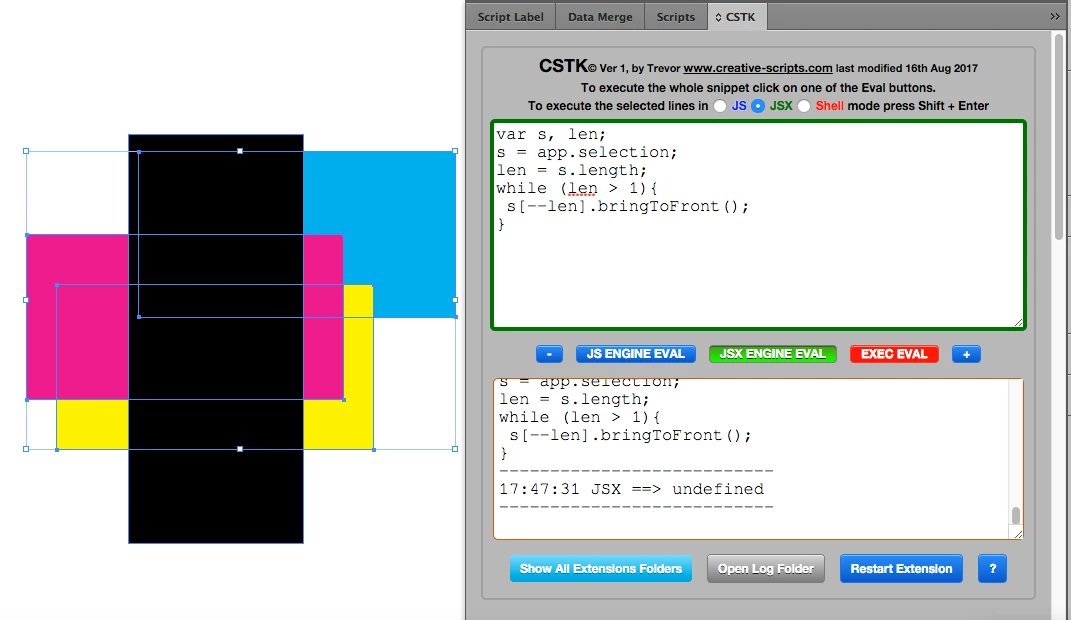
Task: Click the plus button beside EXEC EVAL
Action: pos(966,354)
